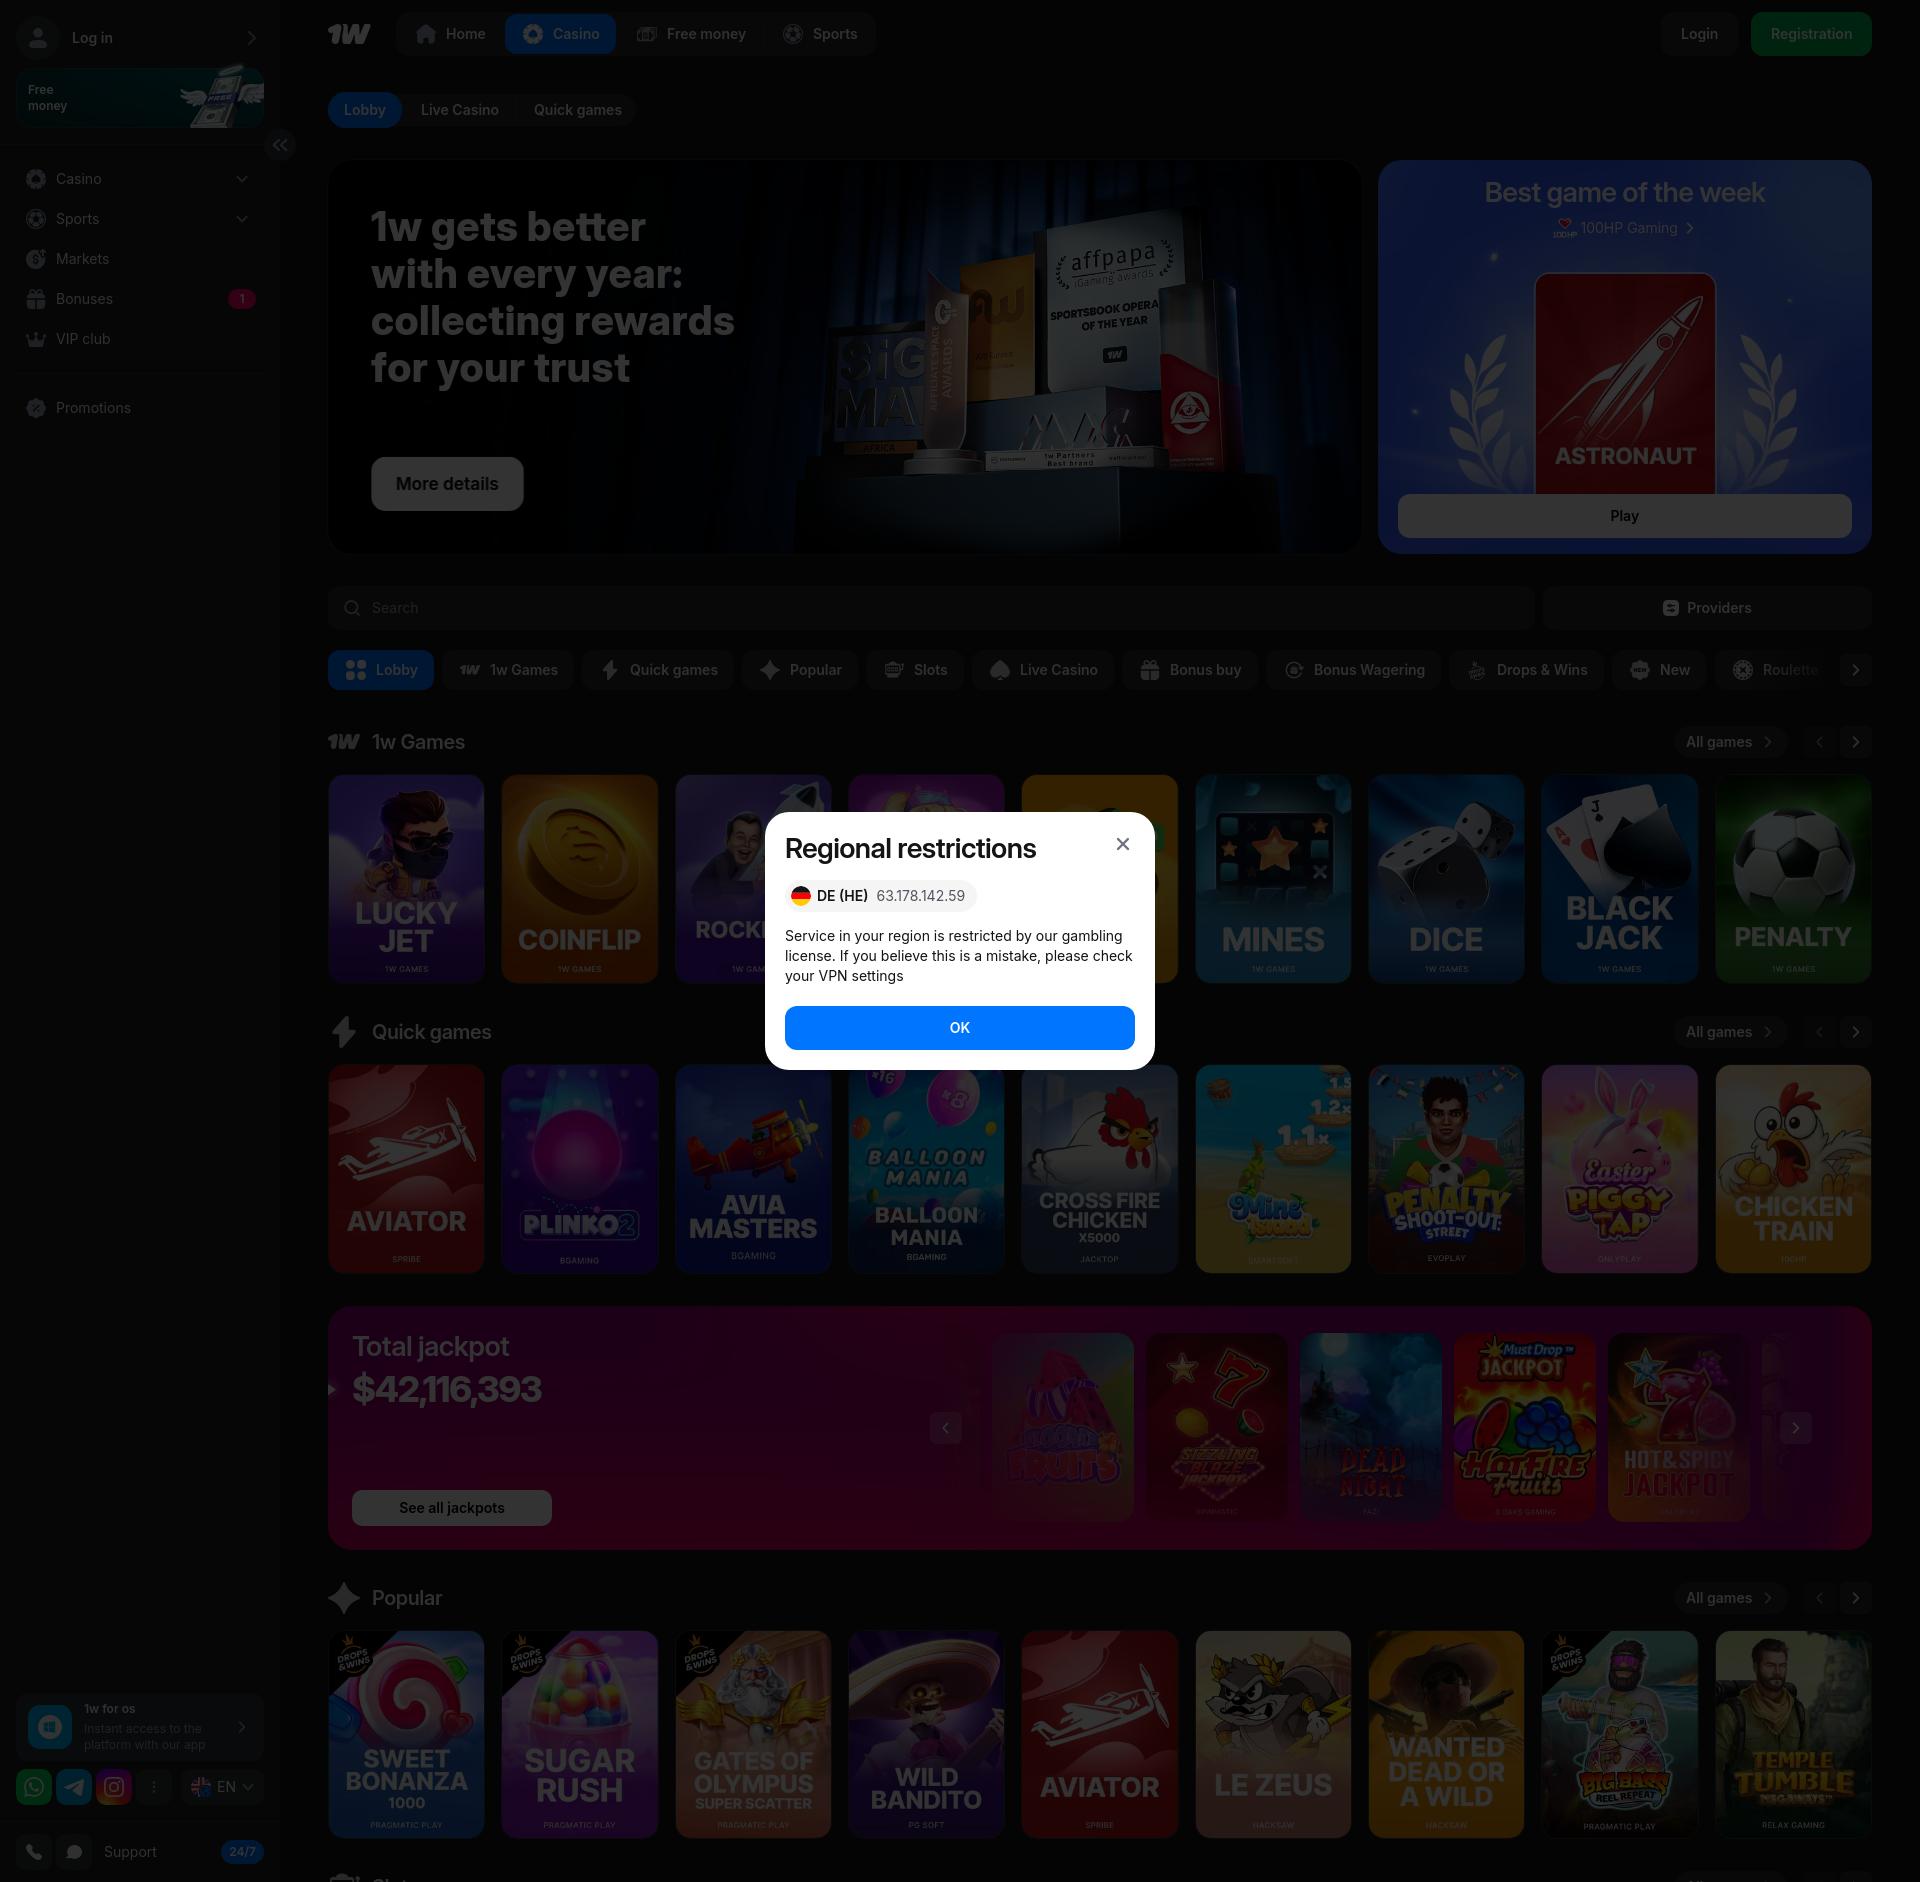This screenshot has width=1920, height=1882.
Task: Collapse sidebar with double-chevron icon
Action: (x=280, y=145)
